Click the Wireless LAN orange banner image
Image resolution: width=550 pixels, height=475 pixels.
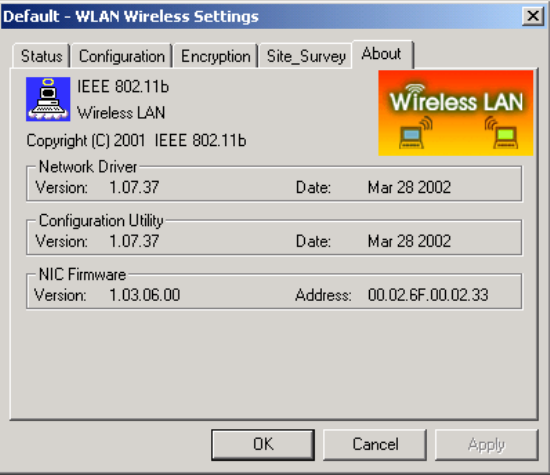click(456, 113)
